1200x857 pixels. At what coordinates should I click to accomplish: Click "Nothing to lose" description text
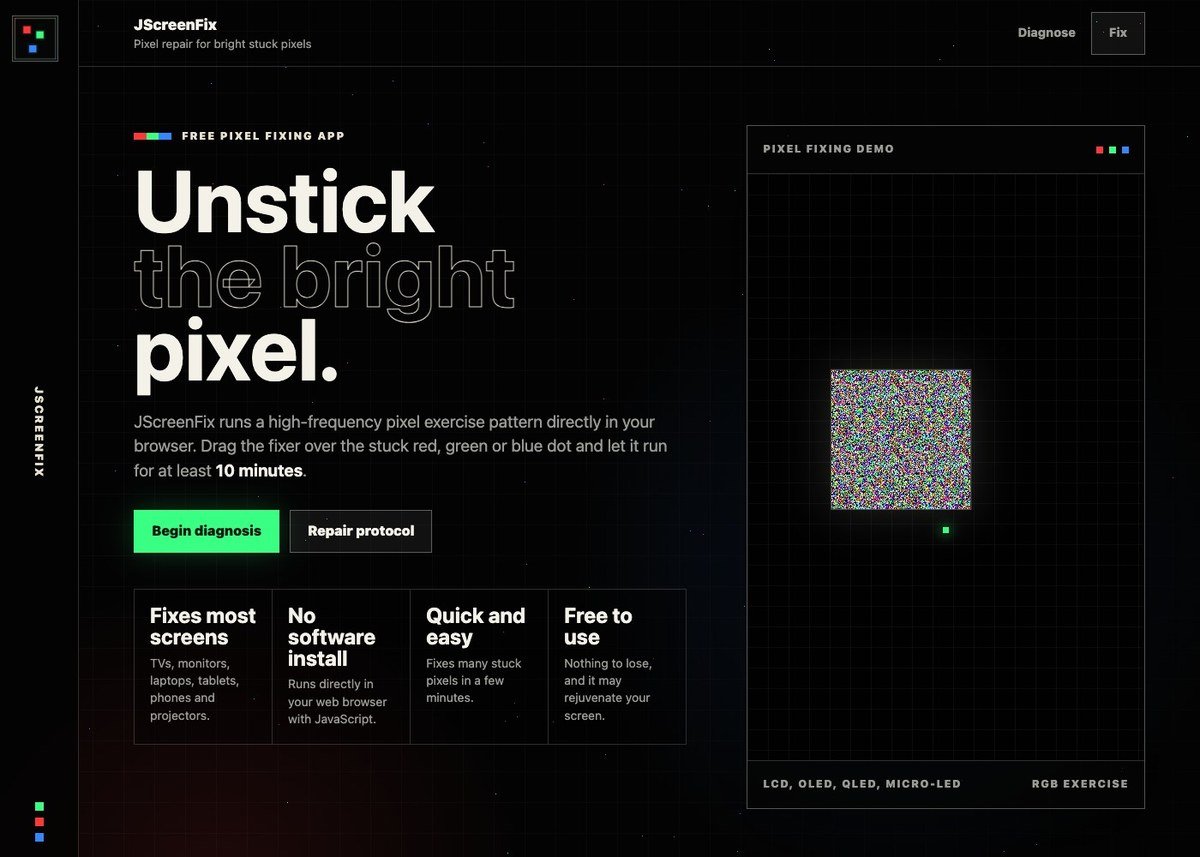609,690
